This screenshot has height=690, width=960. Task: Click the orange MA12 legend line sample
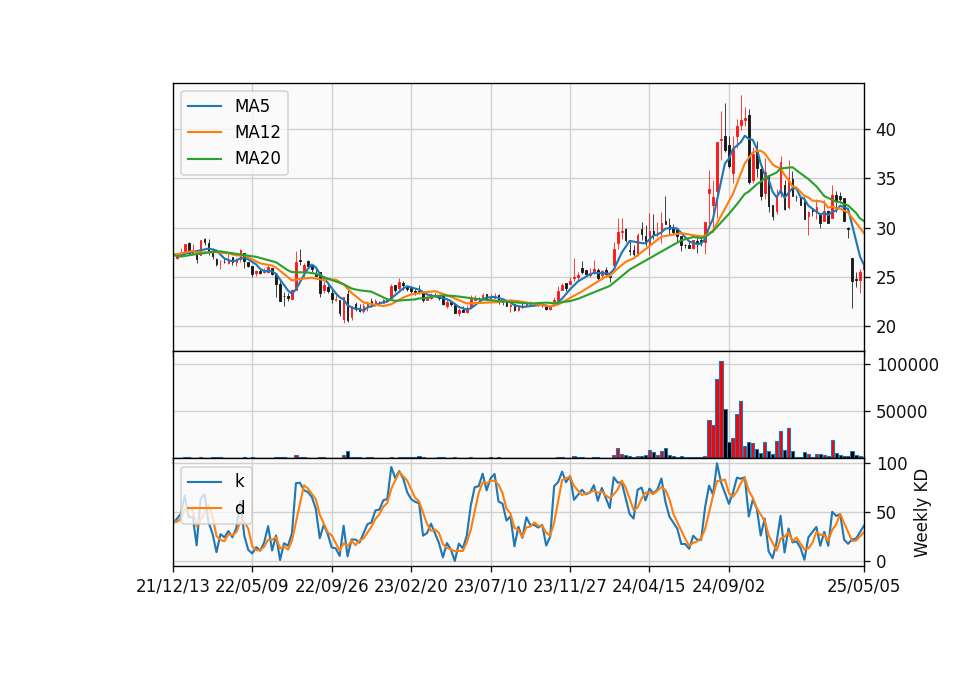tap(204, 132)
